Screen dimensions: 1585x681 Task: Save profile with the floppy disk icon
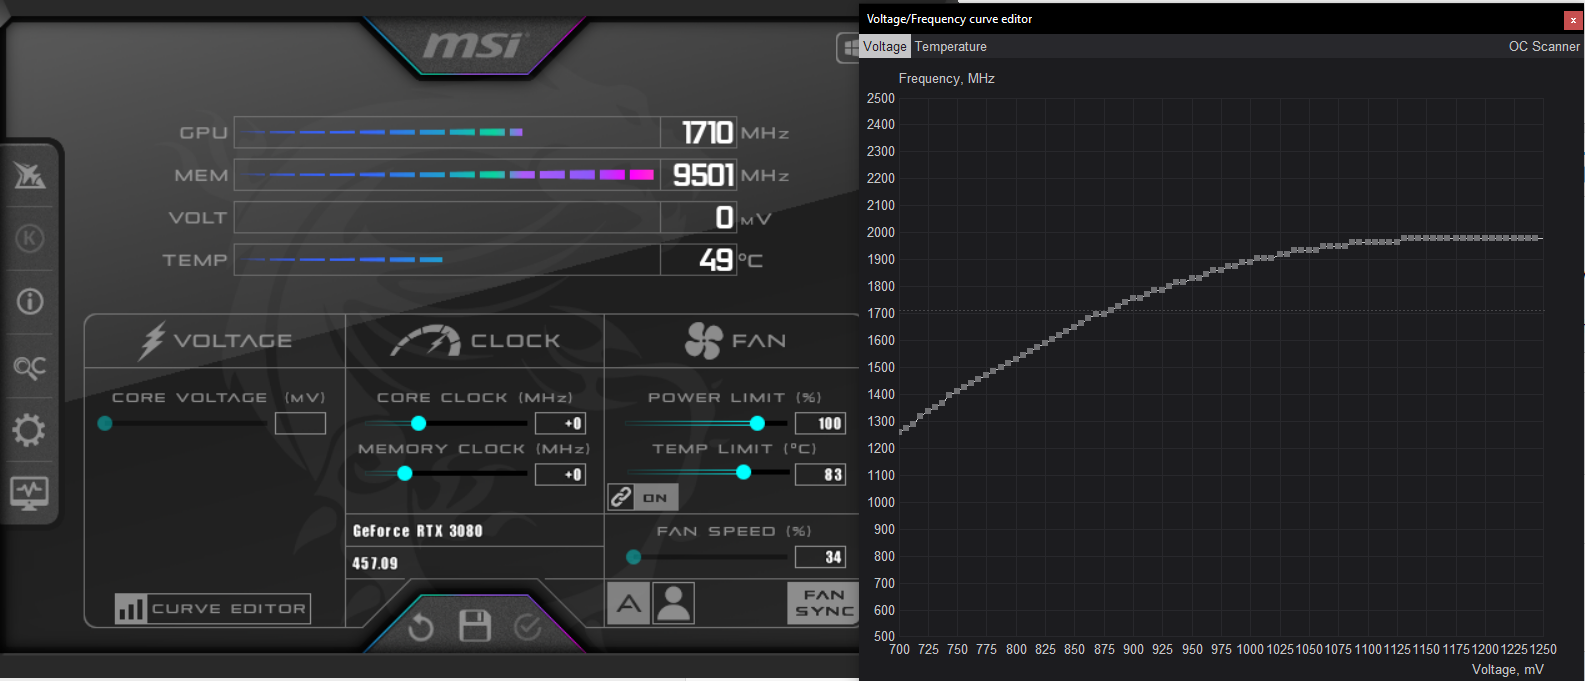[474, 626]
